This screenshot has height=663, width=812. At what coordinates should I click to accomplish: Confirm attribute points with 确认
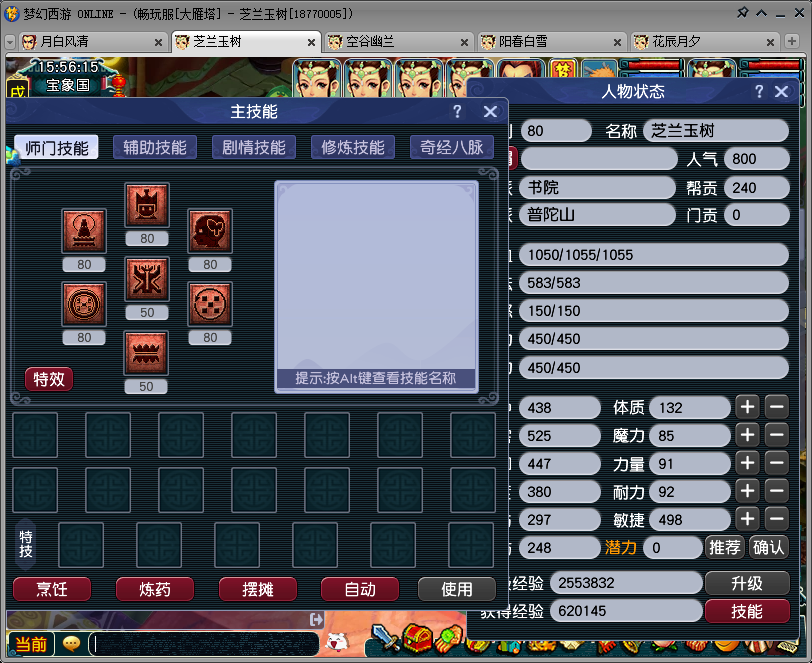pyautogui.click(x=768, y=547)
